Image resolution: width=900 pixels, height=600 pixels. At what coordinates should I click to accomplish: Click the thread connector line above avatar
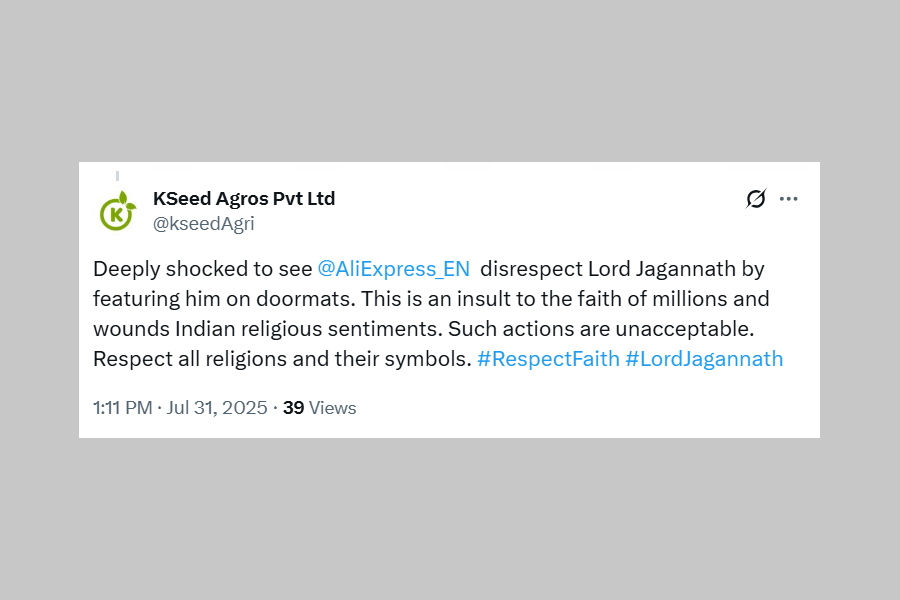click(x=117, y=176)
